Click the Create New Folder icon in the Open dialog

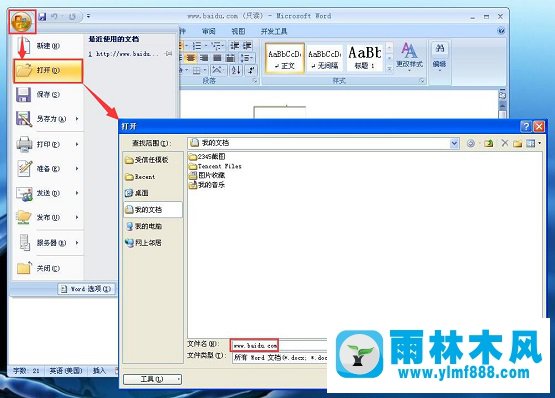pyautogui.click(x=518, y=143)
